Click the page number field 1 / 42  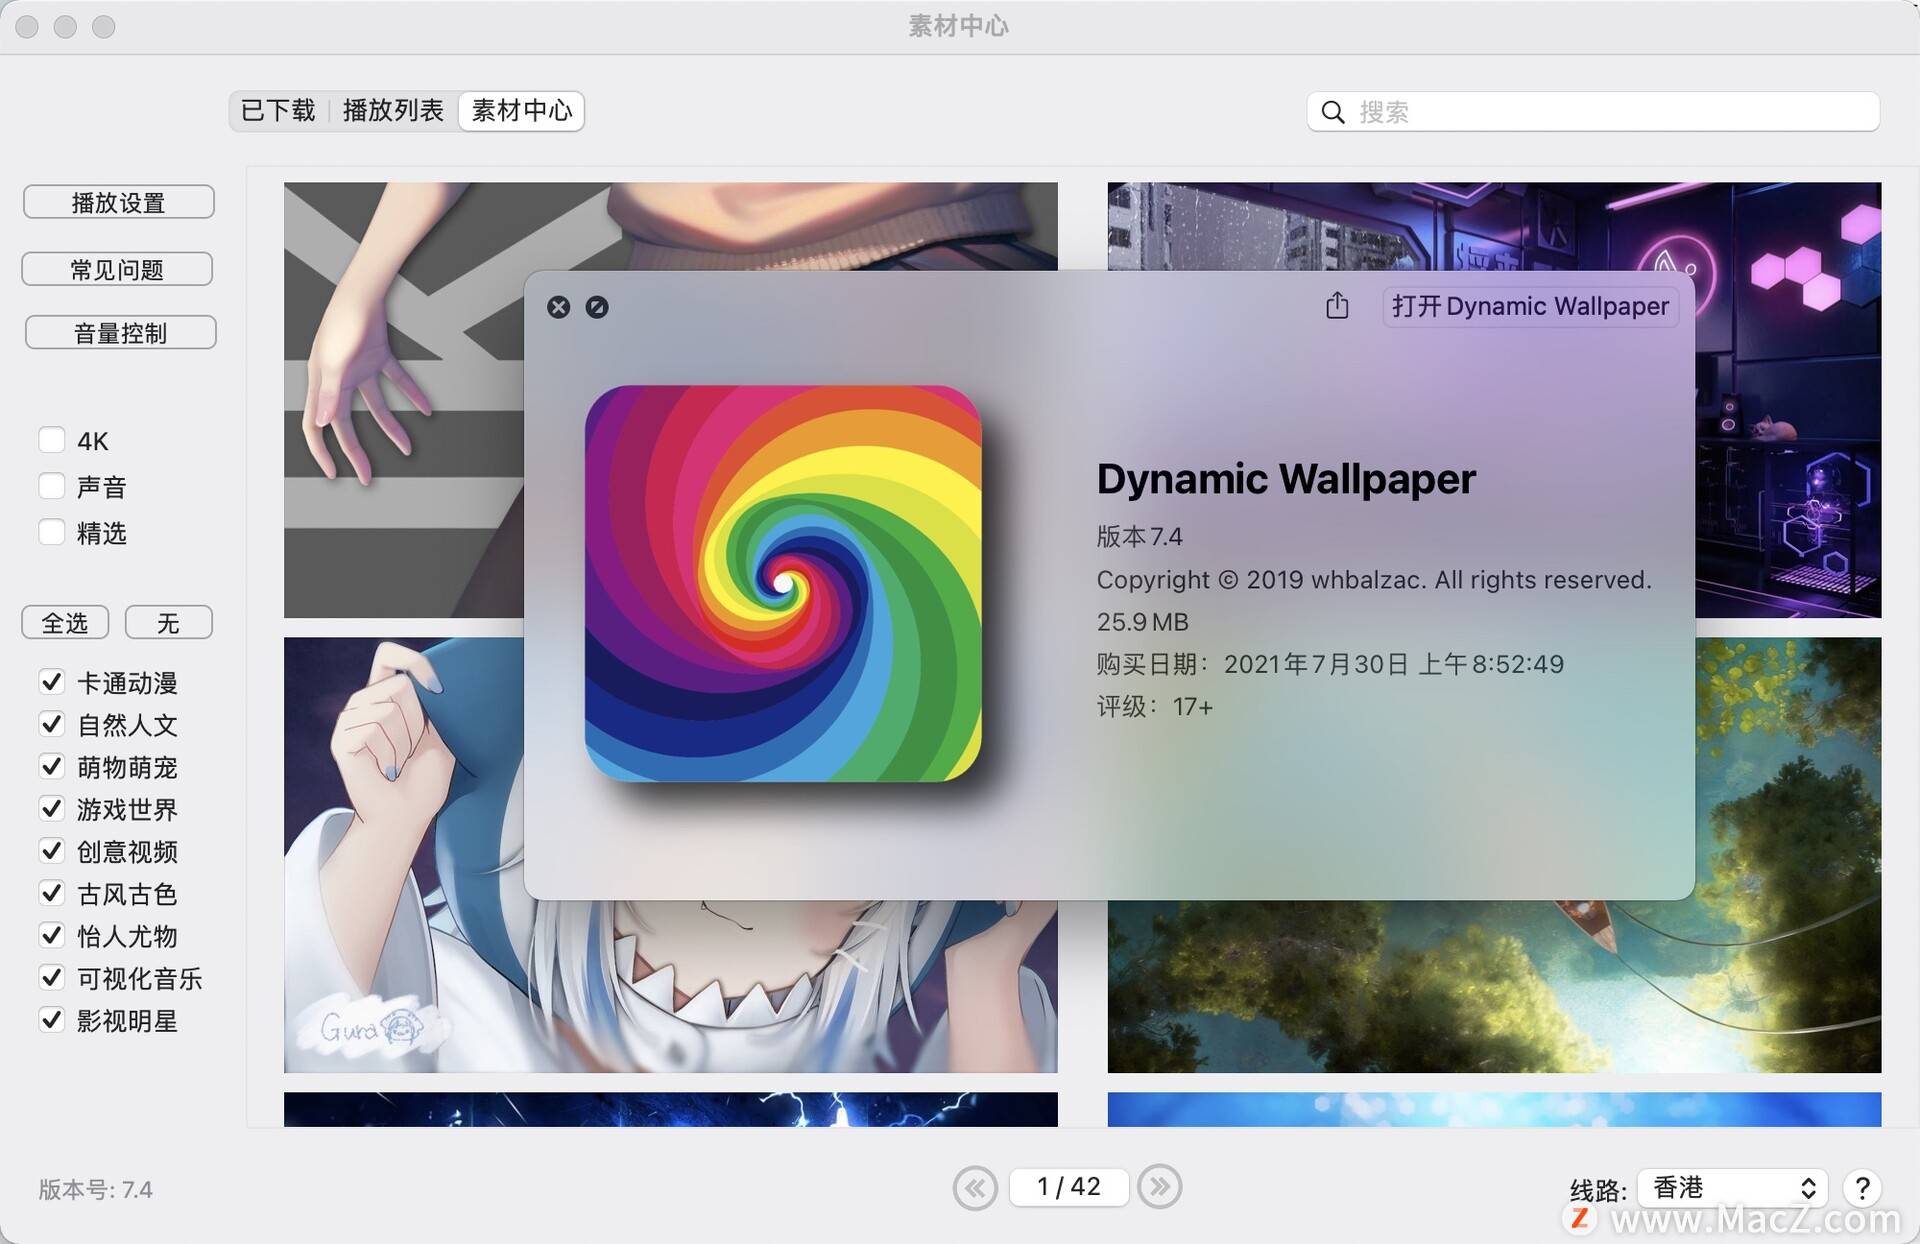1068,1187
